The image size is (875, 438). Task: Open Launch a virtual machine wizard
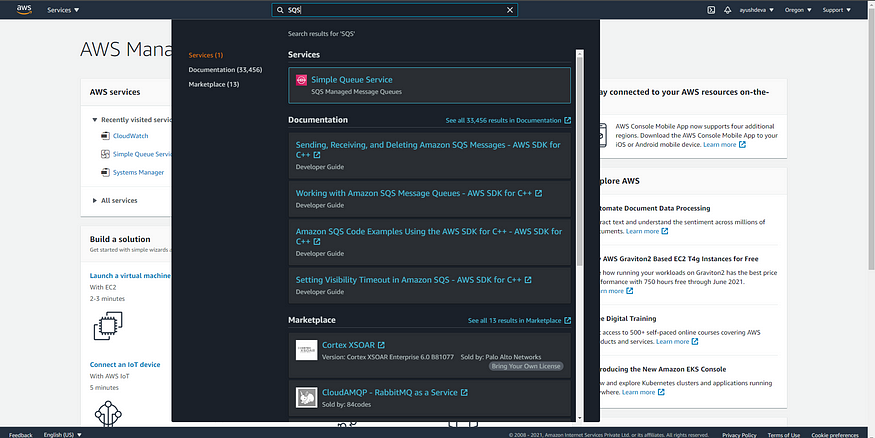[x=130, y=276]
